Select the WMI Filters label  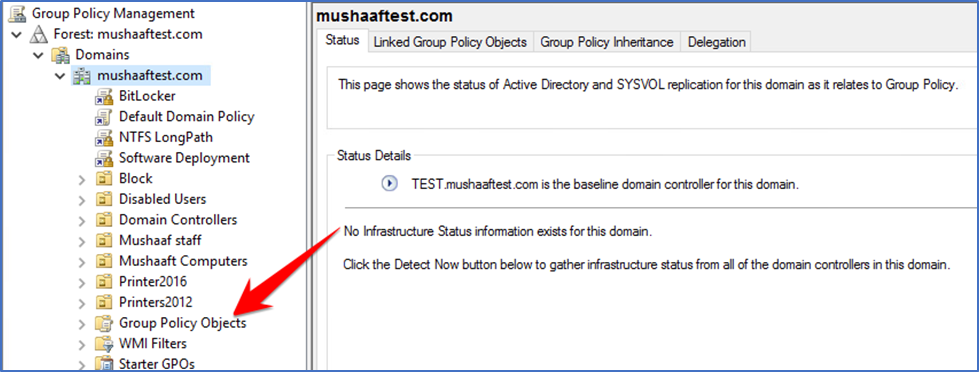pyautogui.click(x=152, y=343)
